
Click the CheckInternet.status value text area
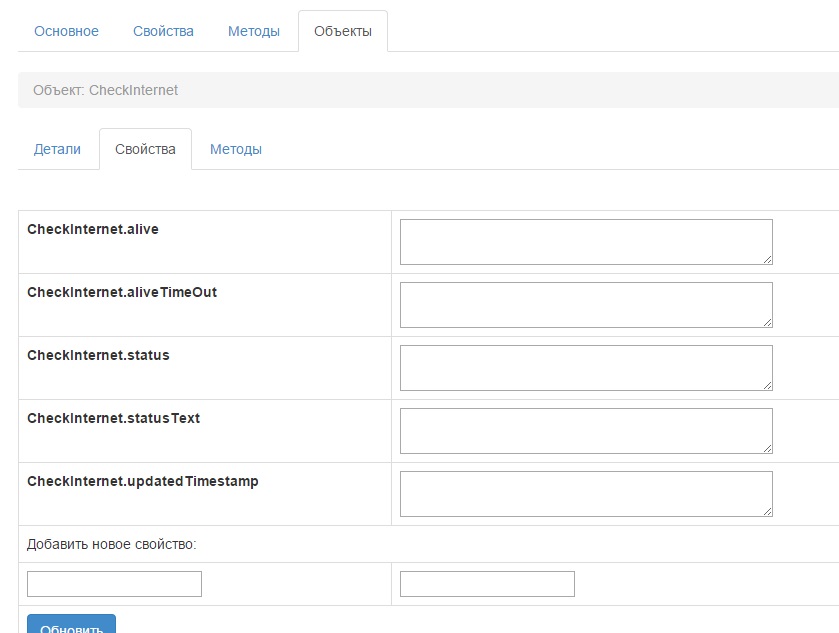pyautogui.click(x=585, y=368)
